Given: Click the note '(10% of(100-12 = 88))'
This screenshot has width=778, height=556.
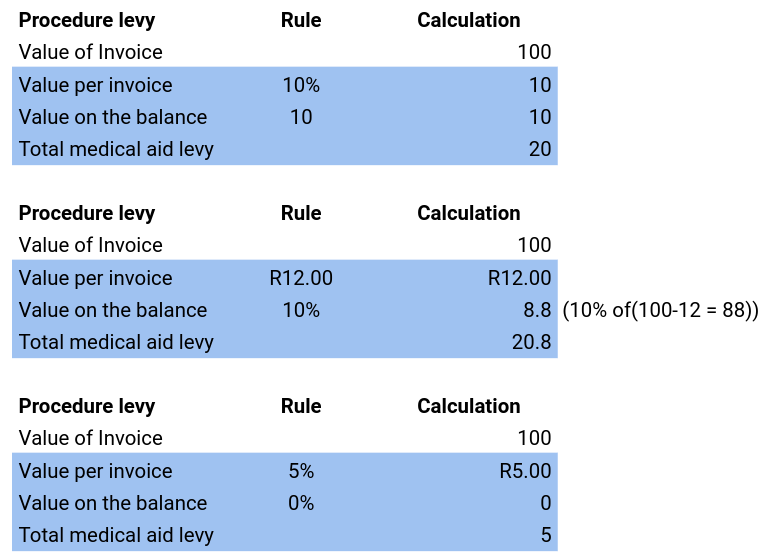Looking at the screenshot, I should 660,310.
